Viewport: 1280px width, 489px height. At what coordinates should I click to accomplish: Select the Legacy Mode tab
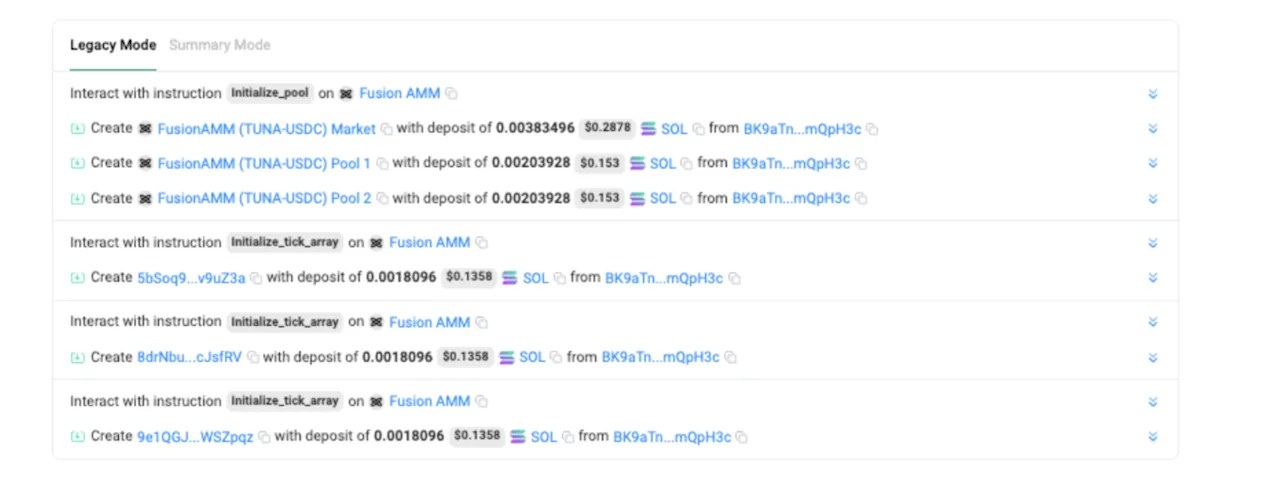(x=113, y=45)
